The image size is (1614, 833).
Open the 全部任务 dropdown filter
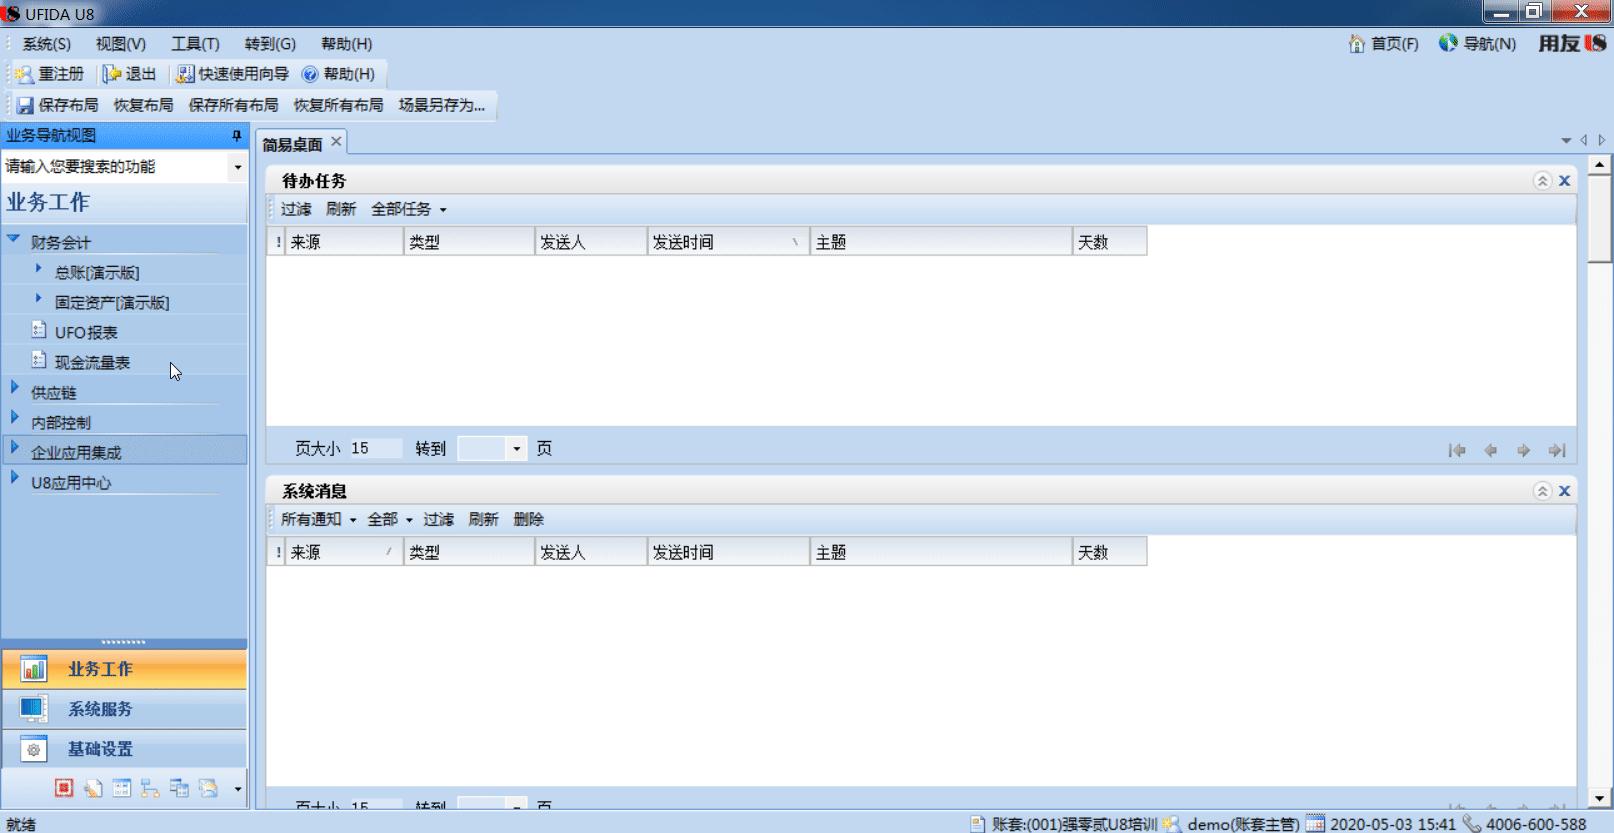click(408, 209)
